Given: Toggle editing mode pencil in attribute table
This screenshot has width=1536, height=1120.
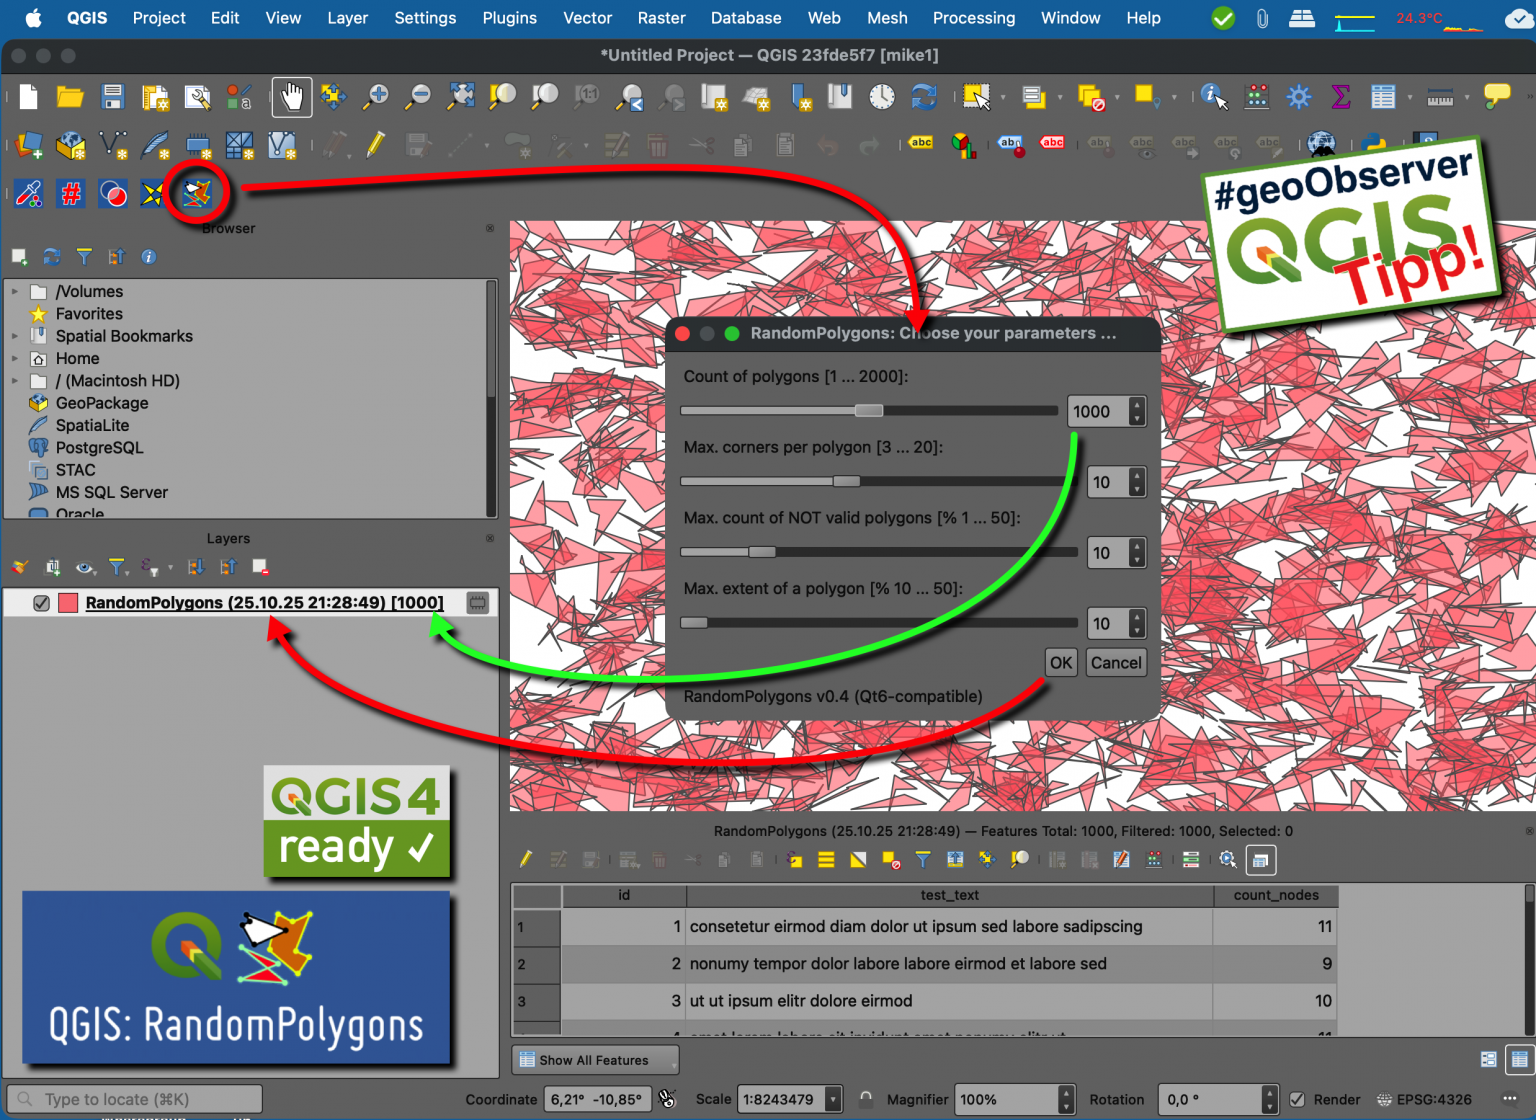Looking at the screenshot, I should click(525, 859).
